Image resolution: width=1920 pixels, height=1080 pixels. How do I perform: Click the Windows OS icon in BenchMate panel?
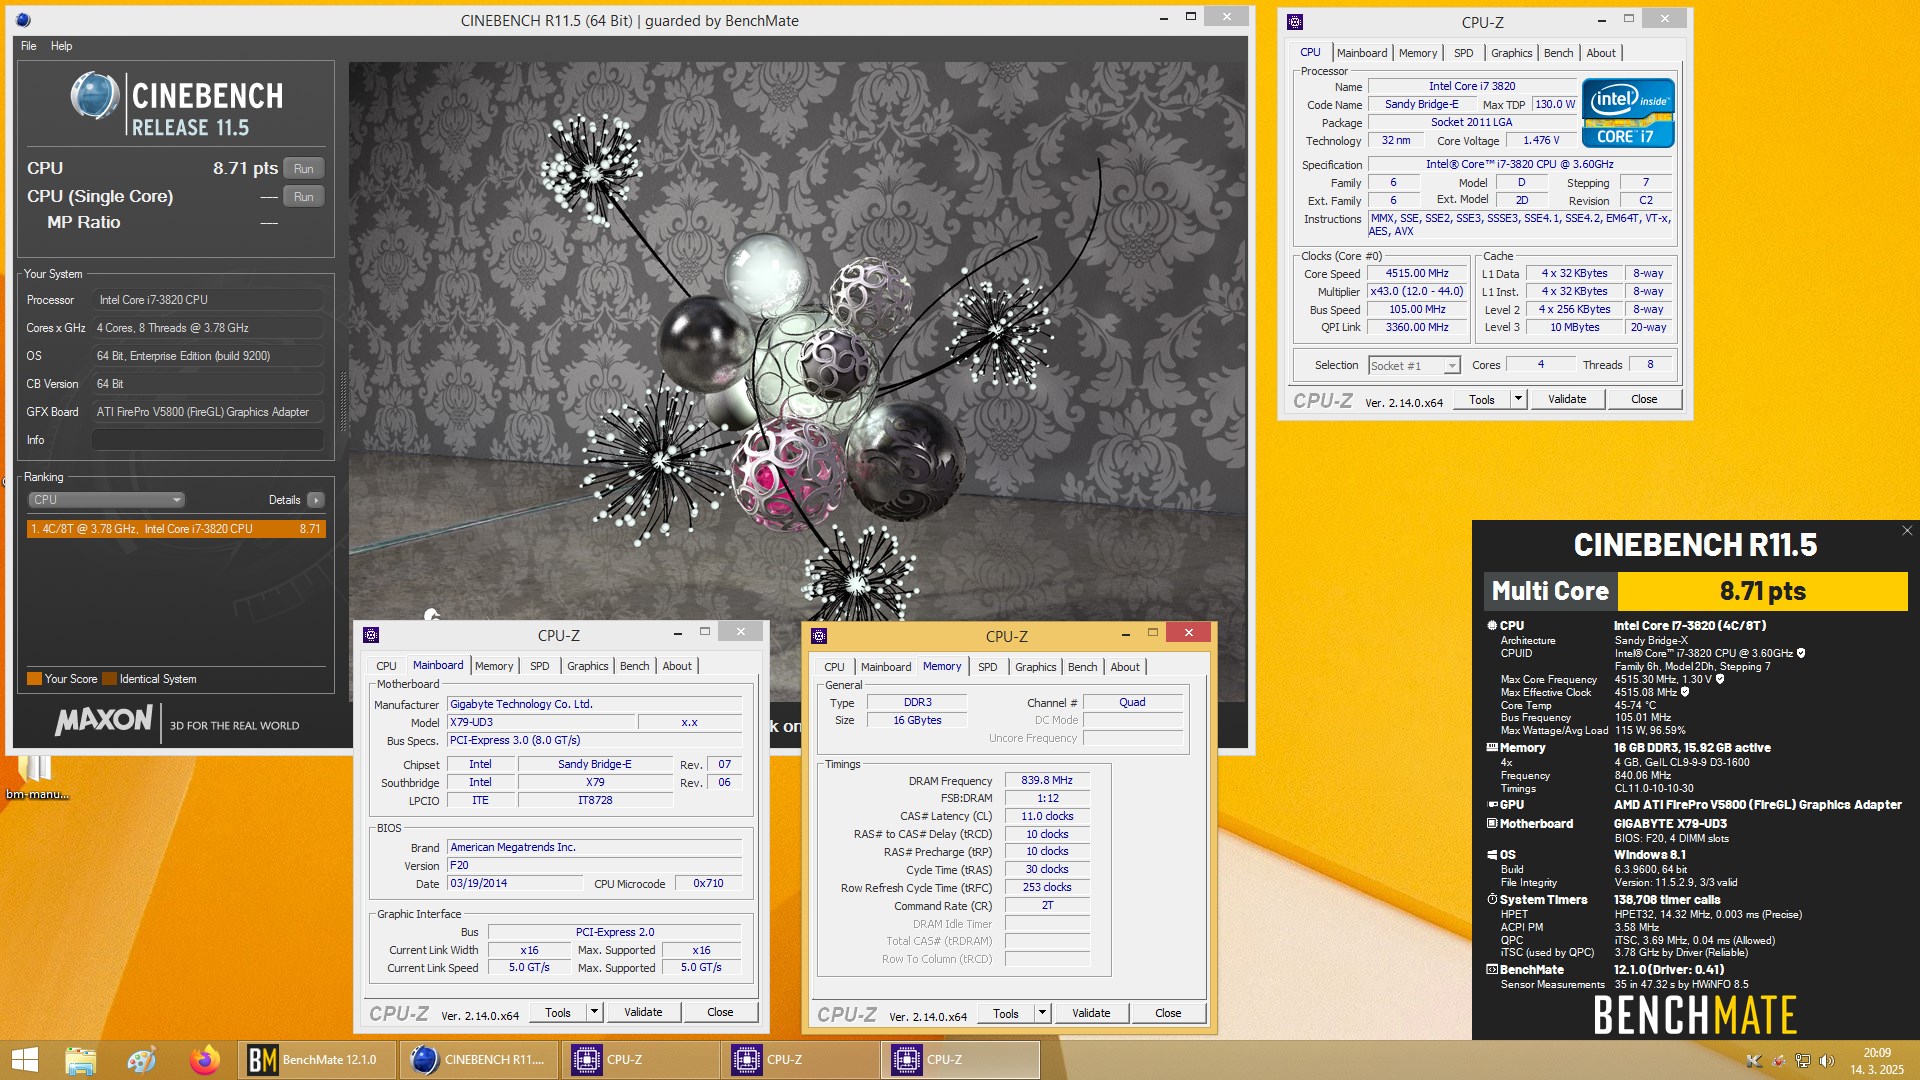point(1492,855)
